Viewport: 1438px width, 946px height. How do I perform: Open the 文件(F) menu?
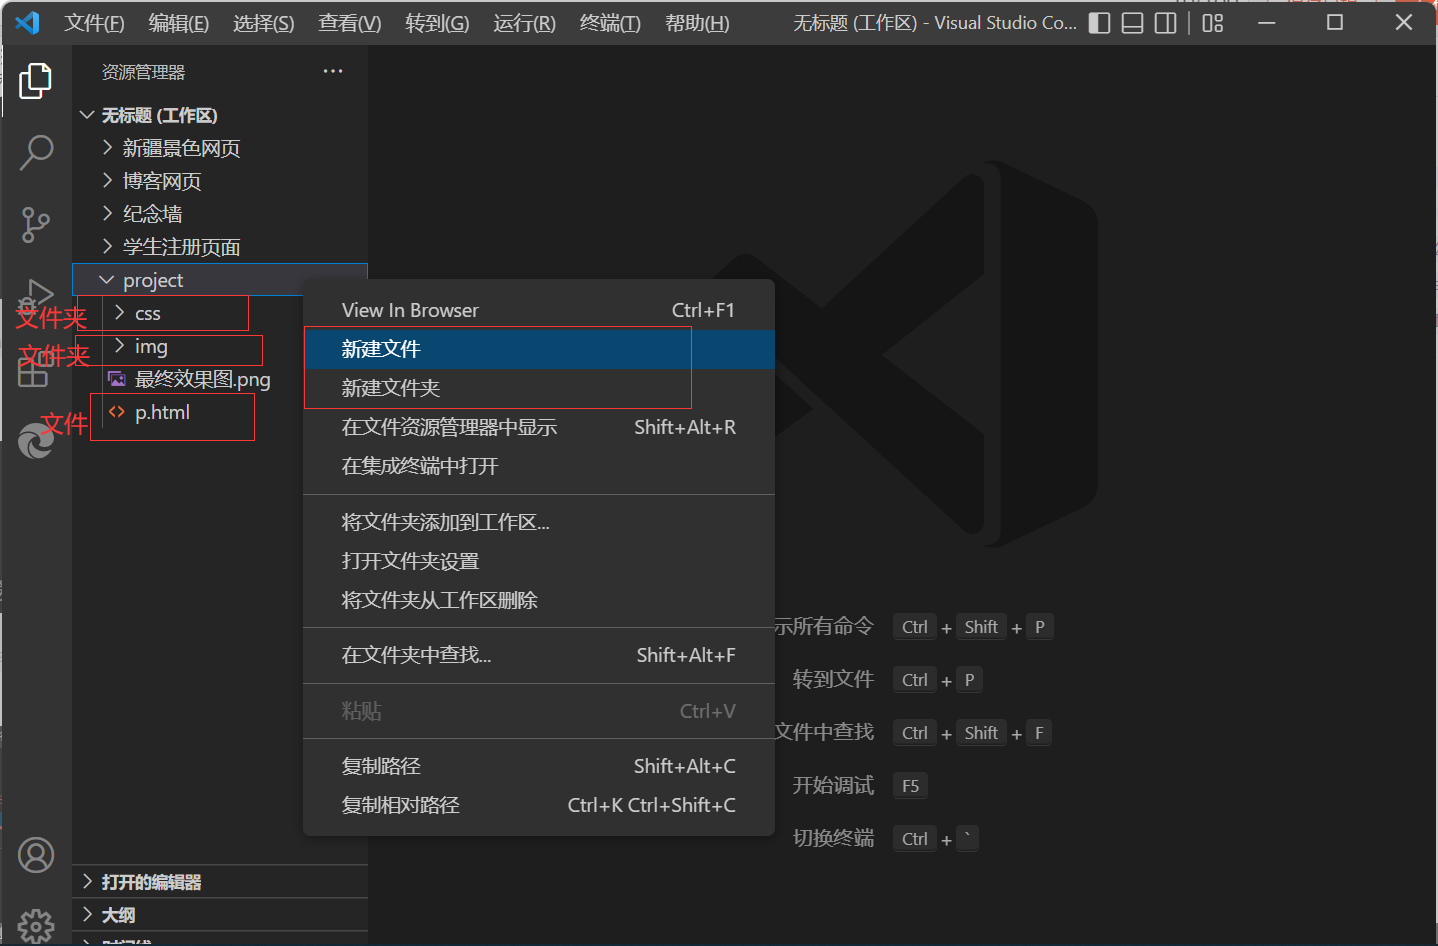95,23
